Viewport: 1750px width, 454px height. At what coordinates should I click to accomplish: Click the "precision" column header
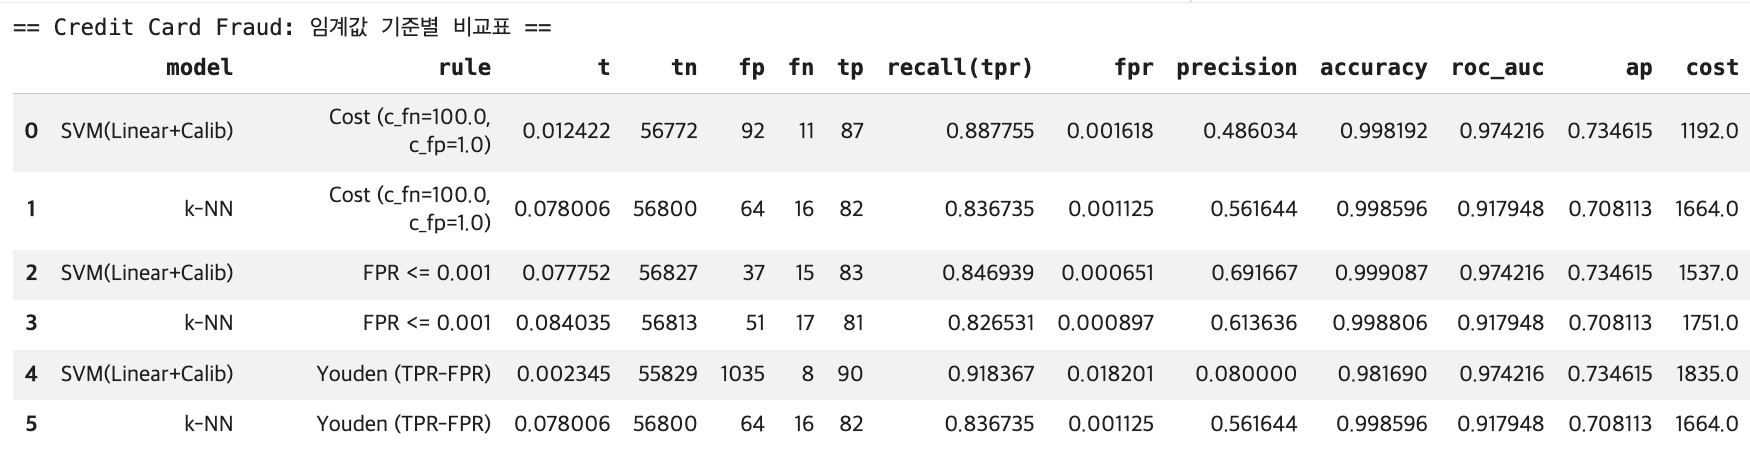(1236, 68)
